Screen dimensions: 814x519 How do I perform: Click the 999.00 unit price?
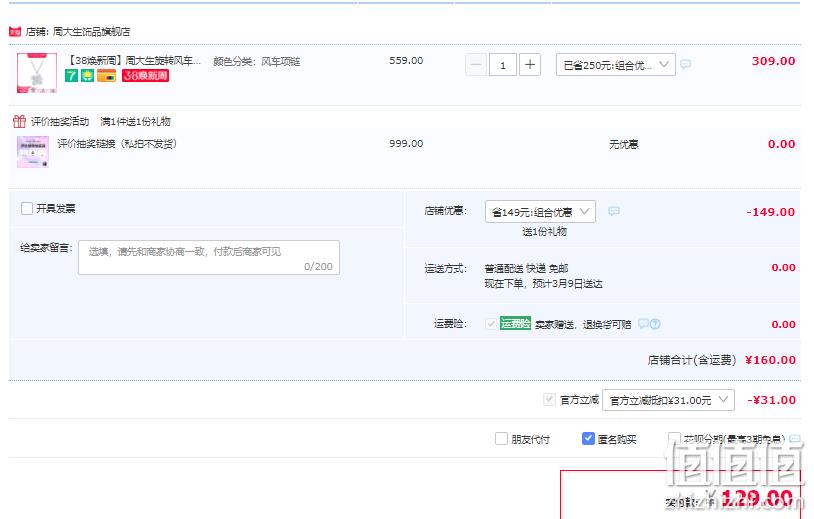point(406,144)
